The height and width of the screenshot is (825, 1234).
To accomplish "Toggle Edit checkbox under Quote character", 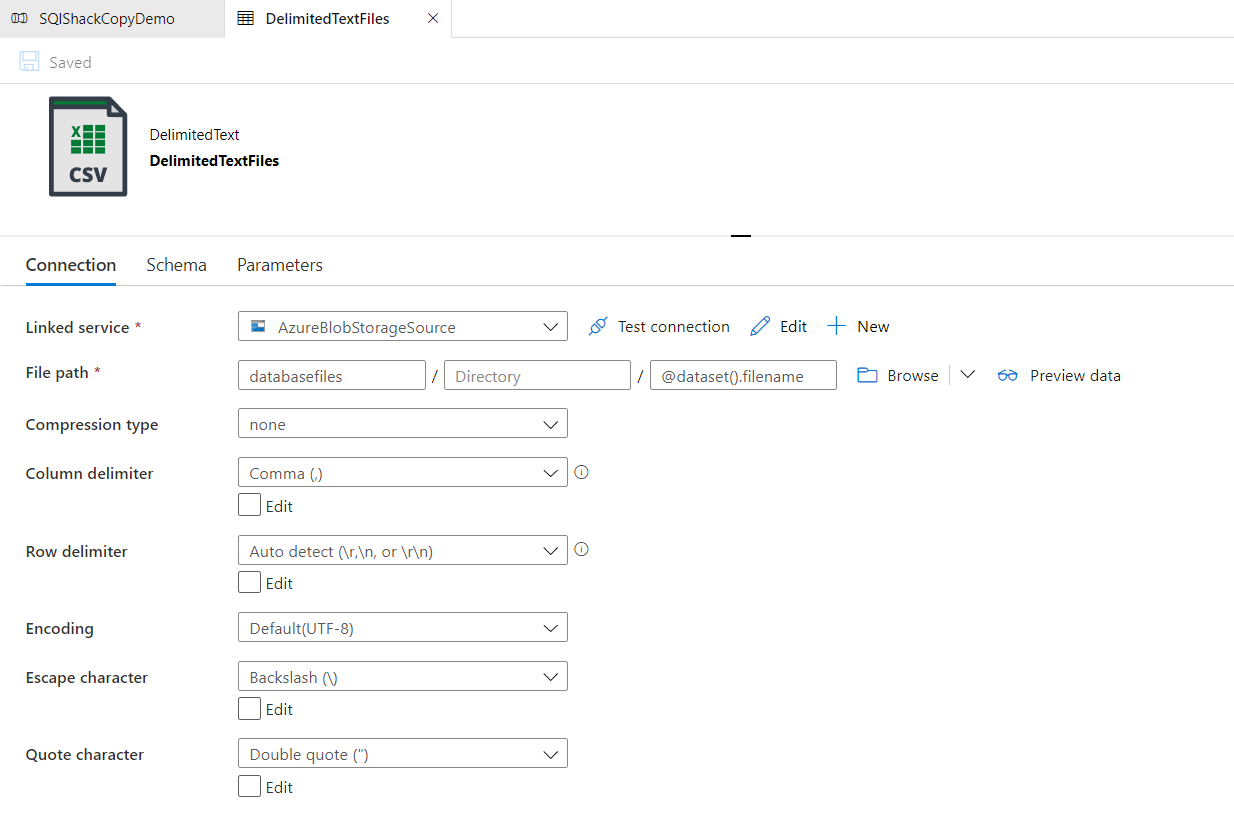I will tap(250, 786).
